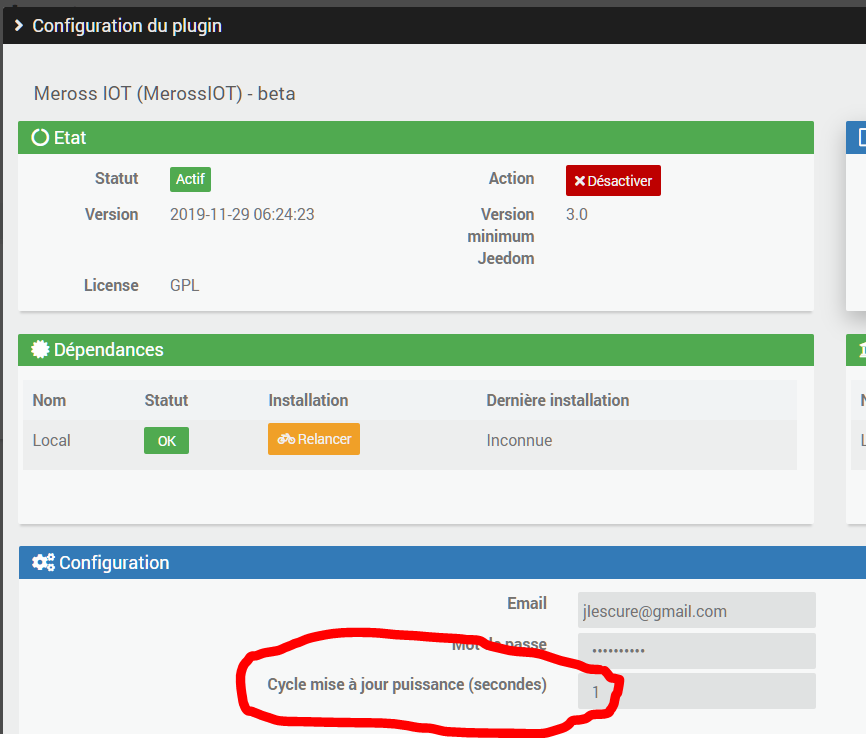Click the Désactiver button

613,181
